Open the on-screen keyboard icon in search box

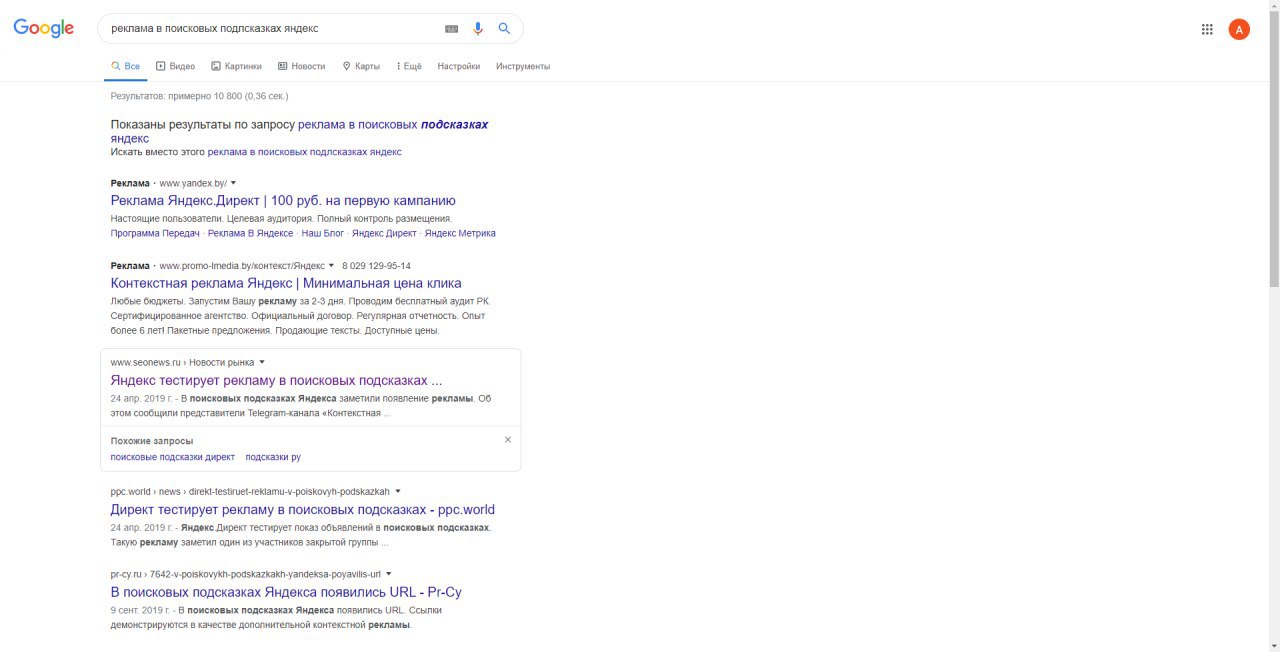[x=451, y=29]
